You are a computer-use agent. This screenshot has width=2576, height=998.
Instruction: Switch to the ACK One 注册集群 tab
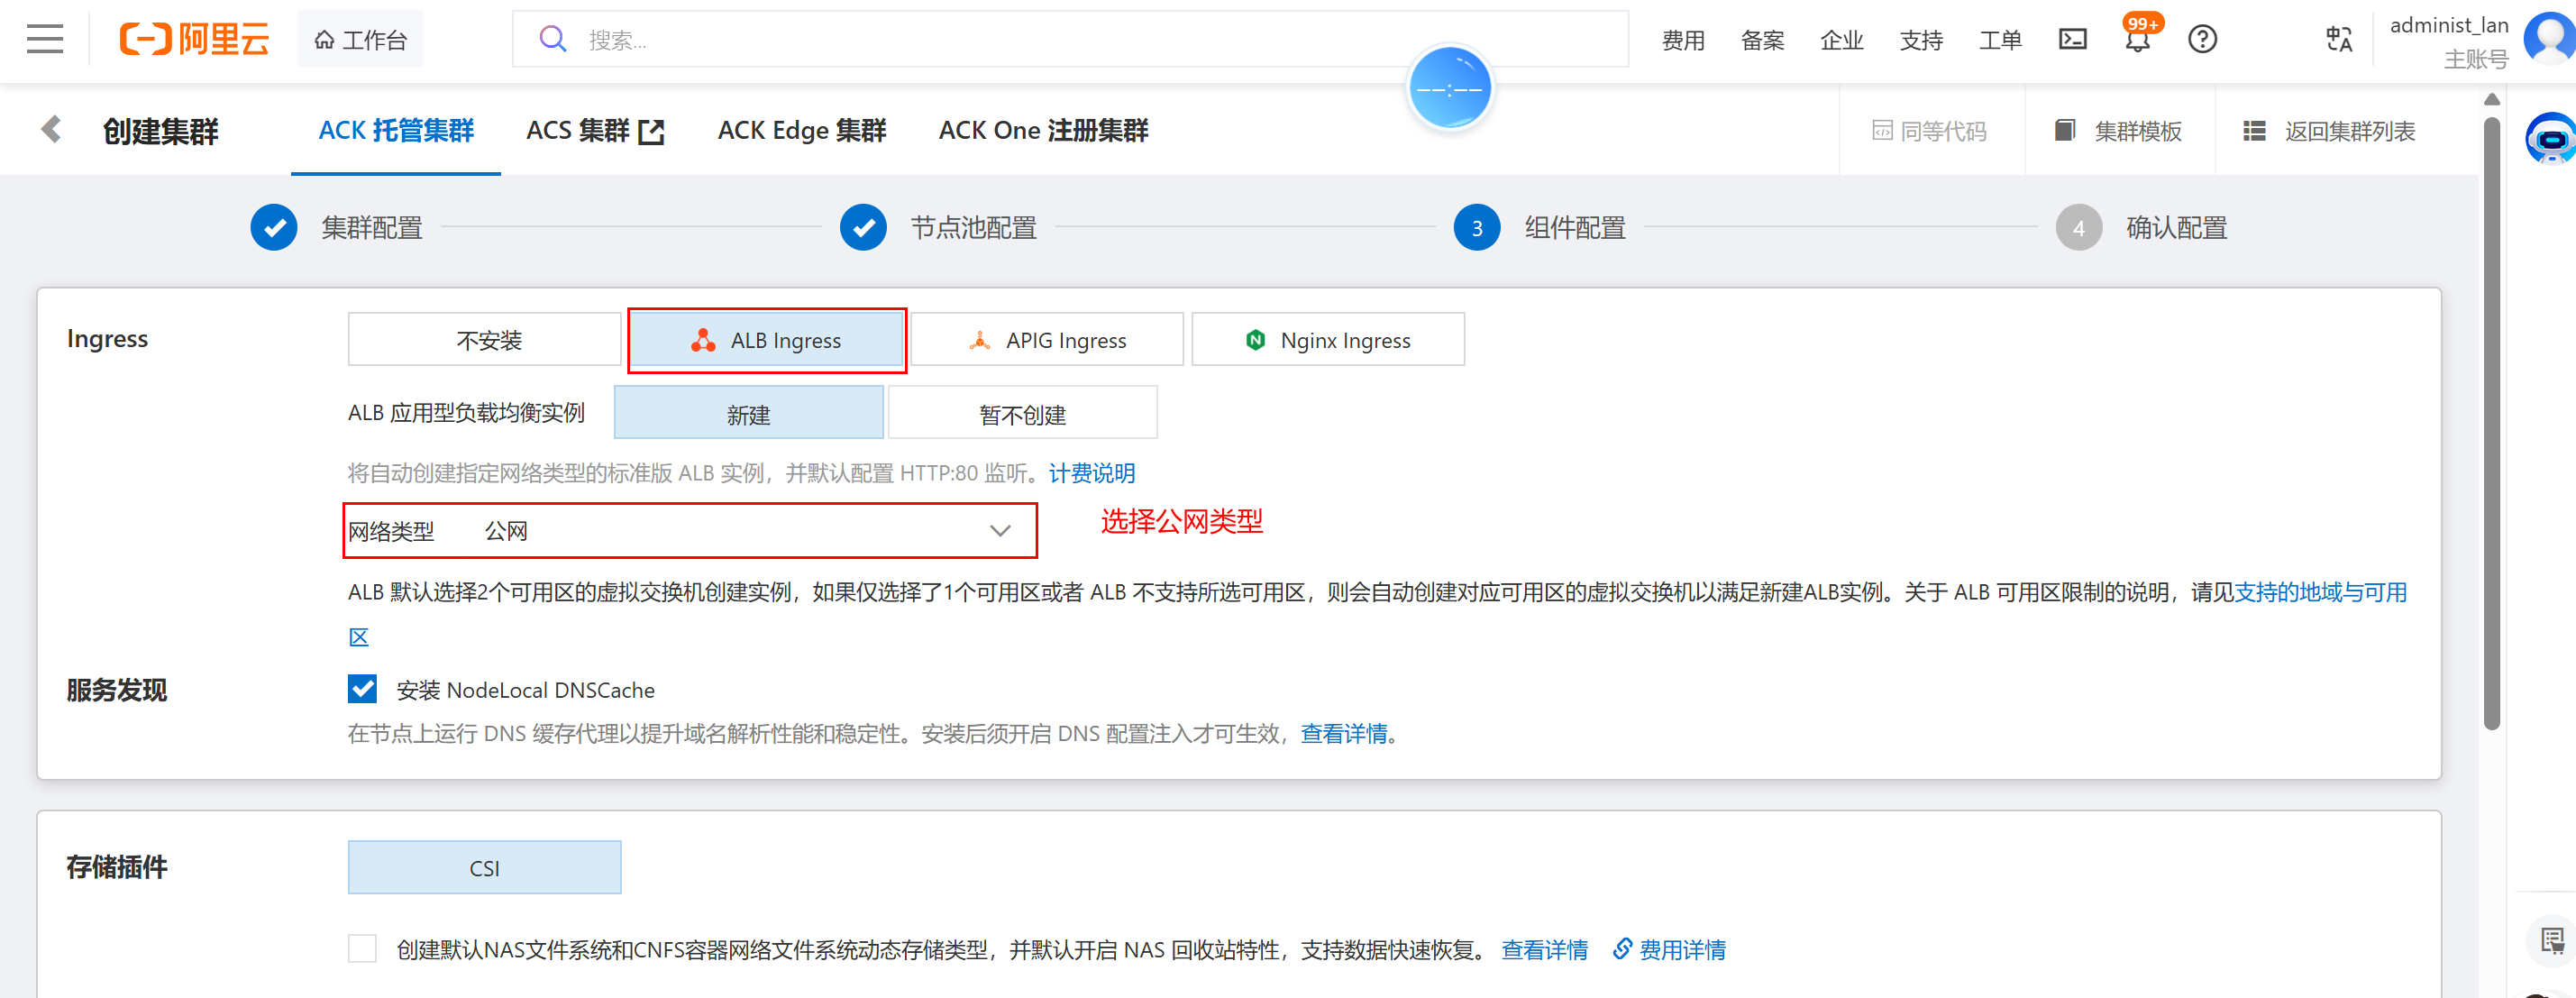pos(1043,131)
